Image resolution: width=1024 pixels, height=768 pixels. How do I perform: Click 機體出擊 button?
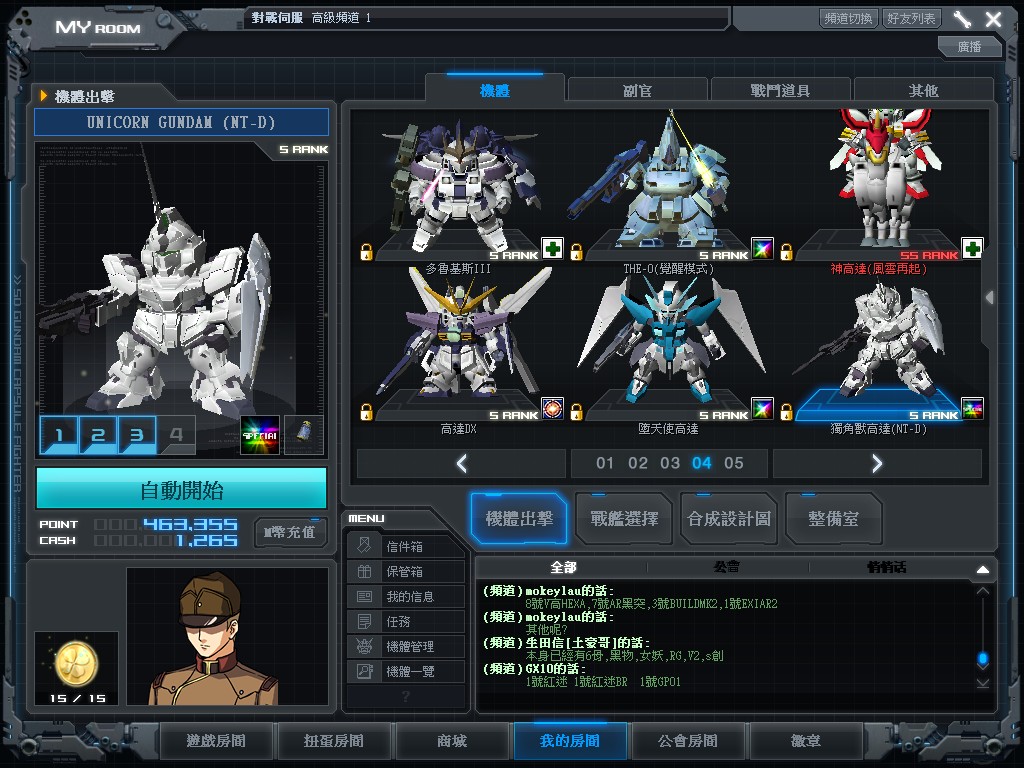click(519, 519)
